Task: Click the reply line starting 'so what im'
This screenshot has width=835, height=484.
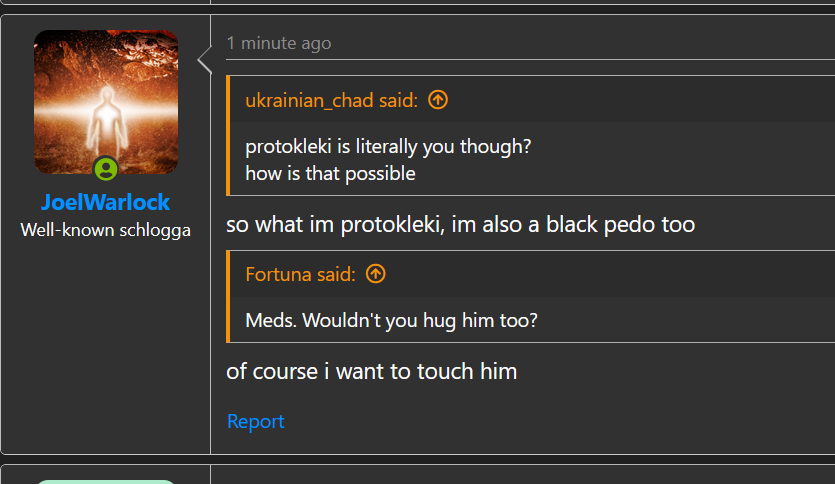Action: pyautogui.click(x=461, y=224)
